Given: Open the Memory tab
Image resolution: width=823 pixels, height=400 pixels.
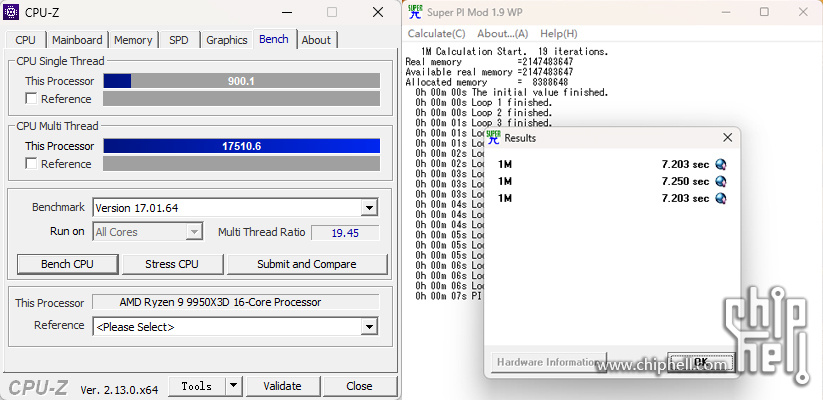Looking at the screenshot, I should click(x=133, y=40).
